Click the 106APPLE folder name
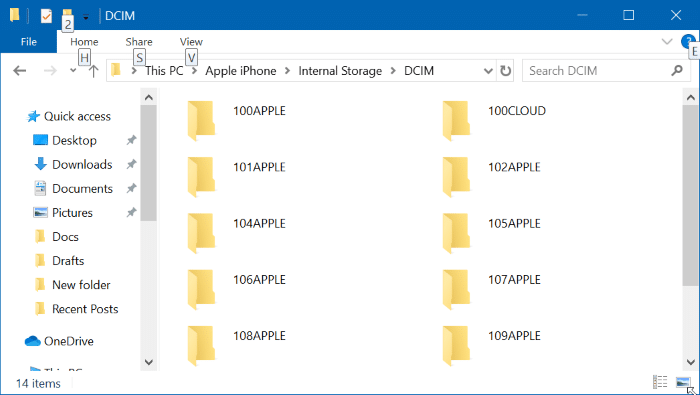This screenshot has width=700, height=395. coord(259,279)
